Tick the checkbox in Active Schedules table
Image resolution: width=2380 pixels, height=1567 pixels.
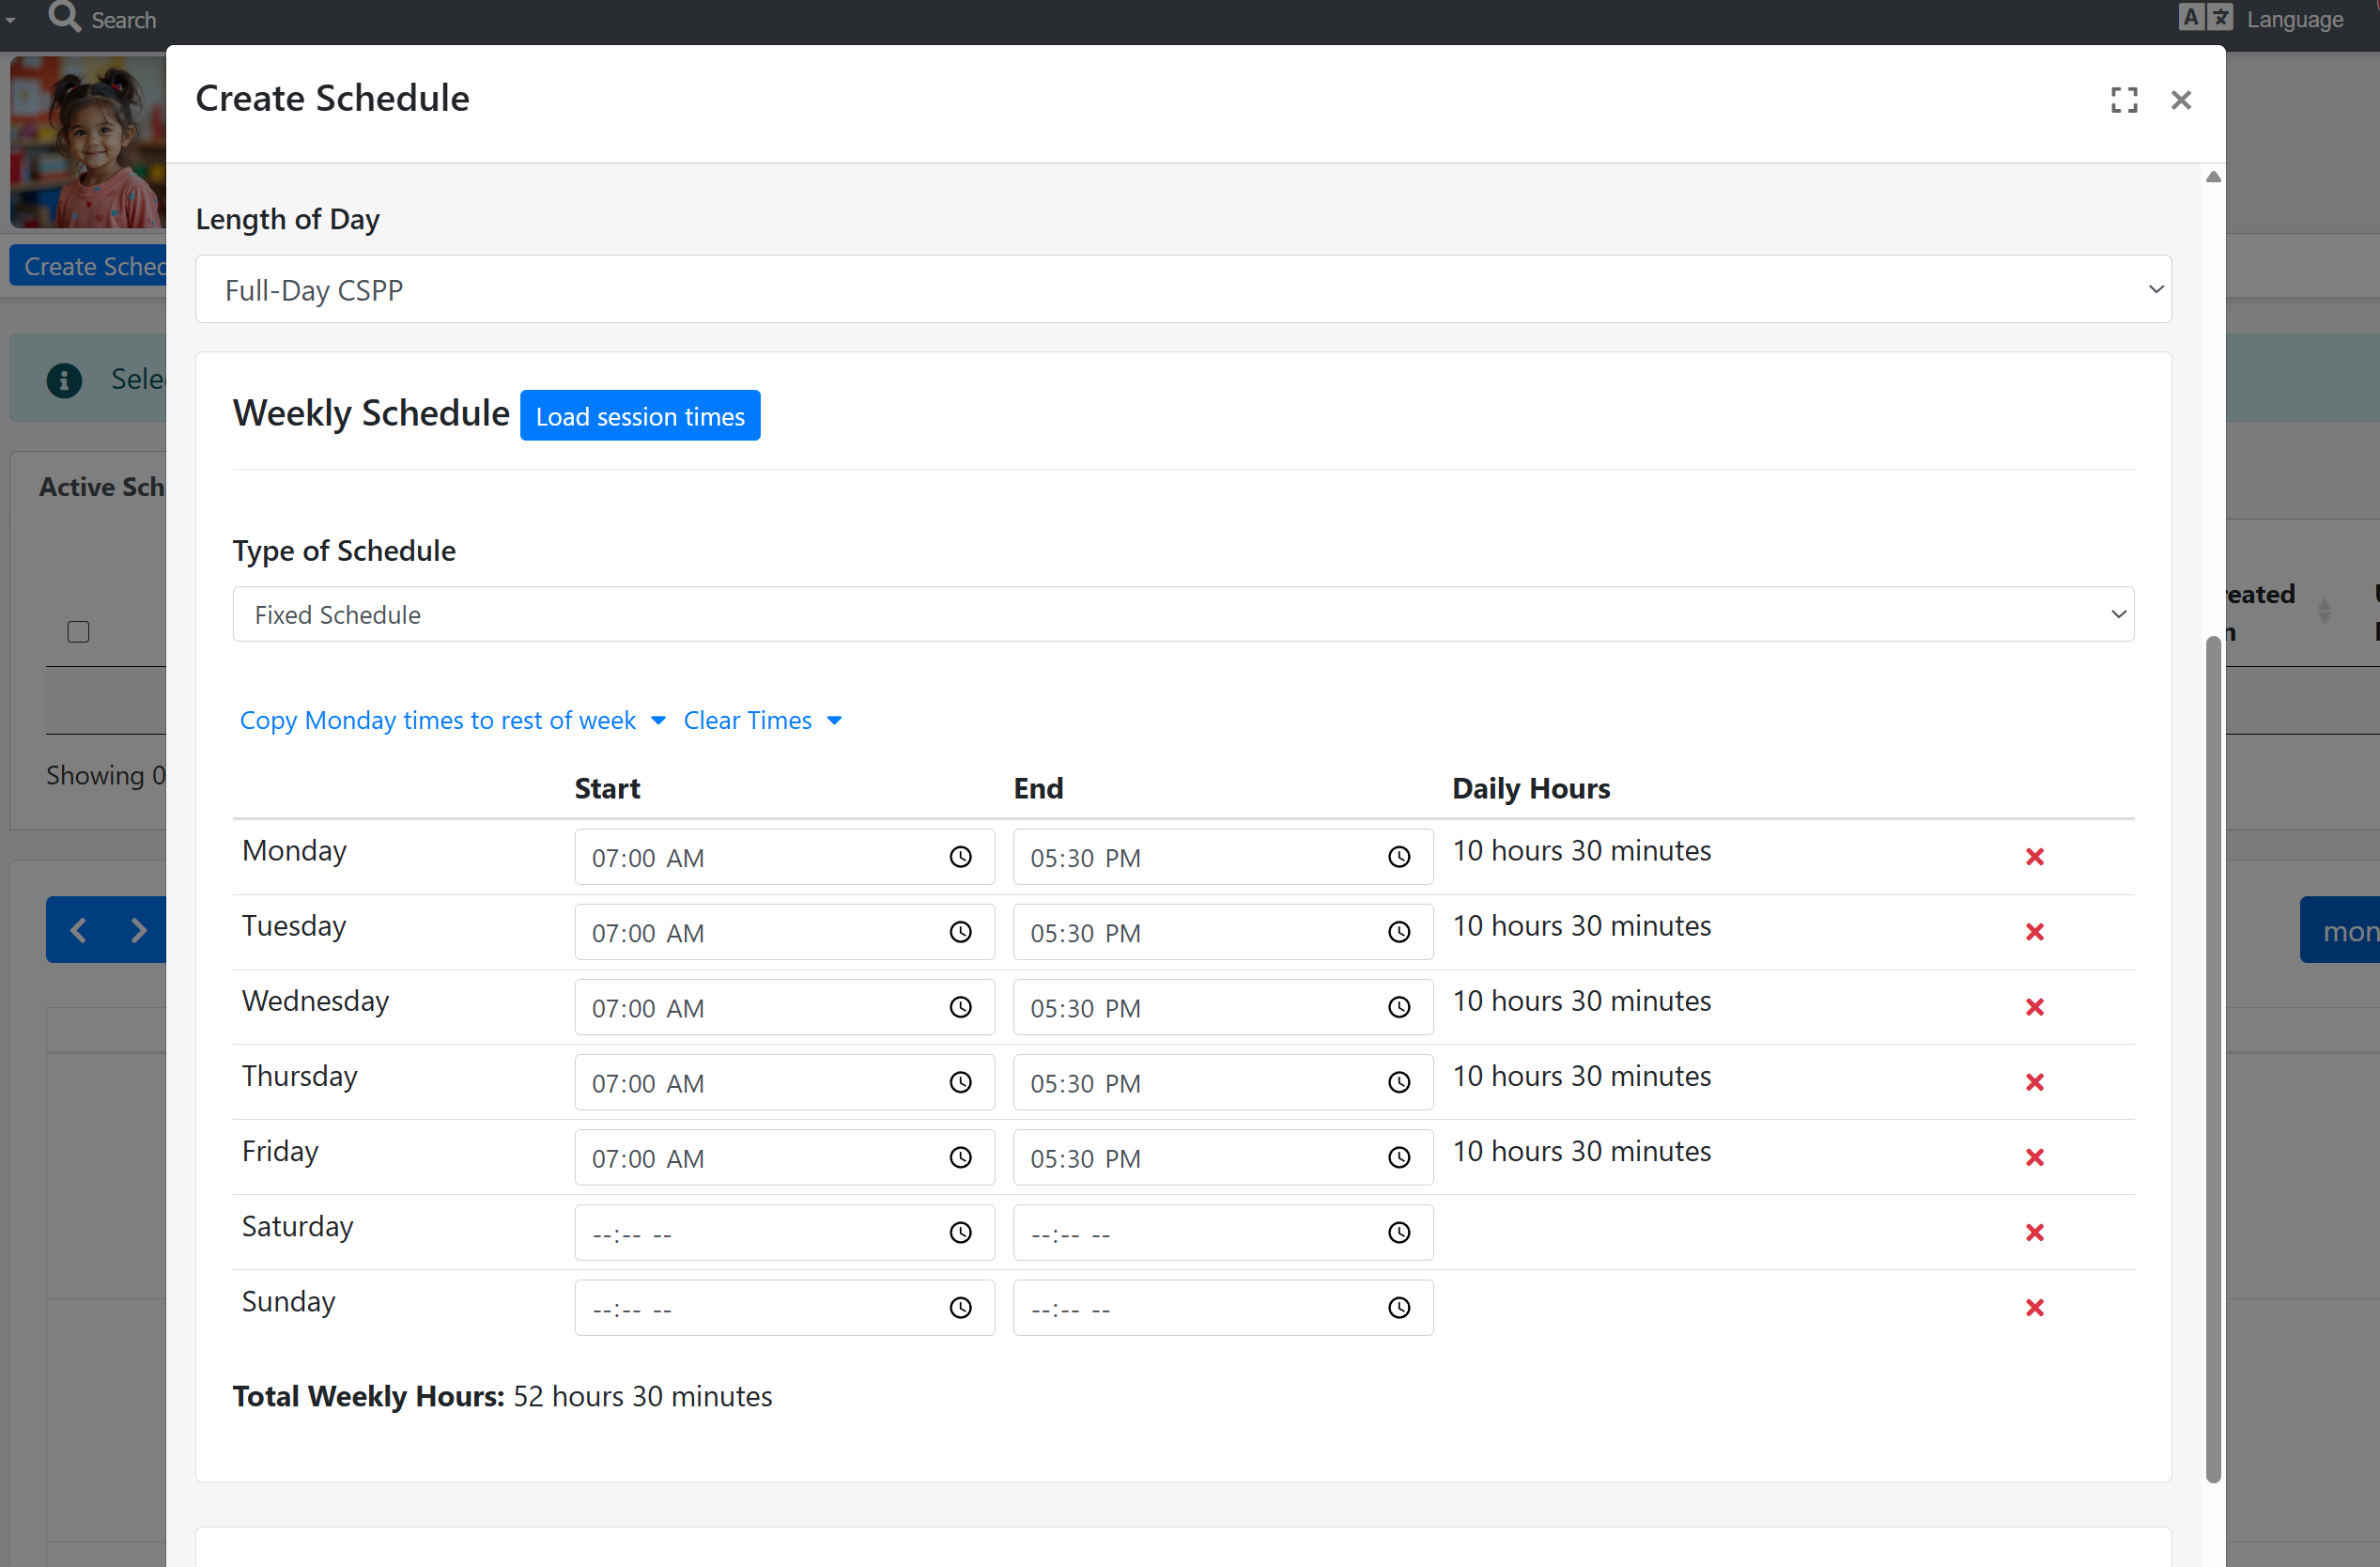[x=78, y=632]
